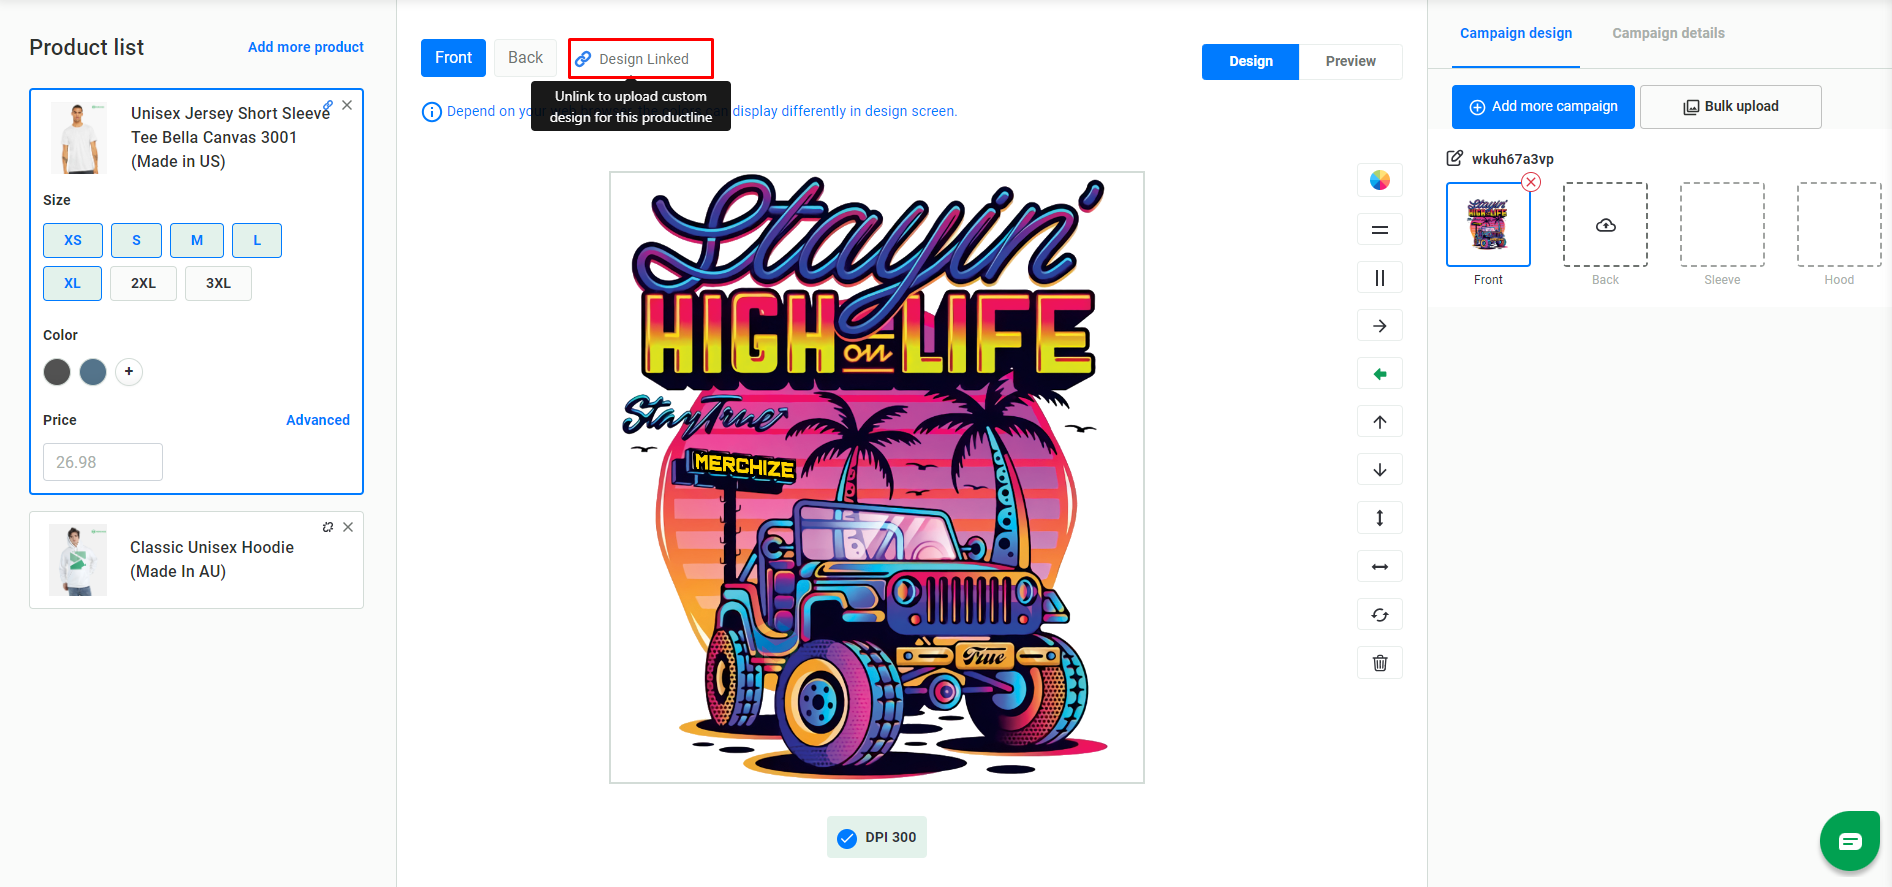Add another color with plus button
The height and width of the screenshot is (887, 1892).
[x=129, y=372]
